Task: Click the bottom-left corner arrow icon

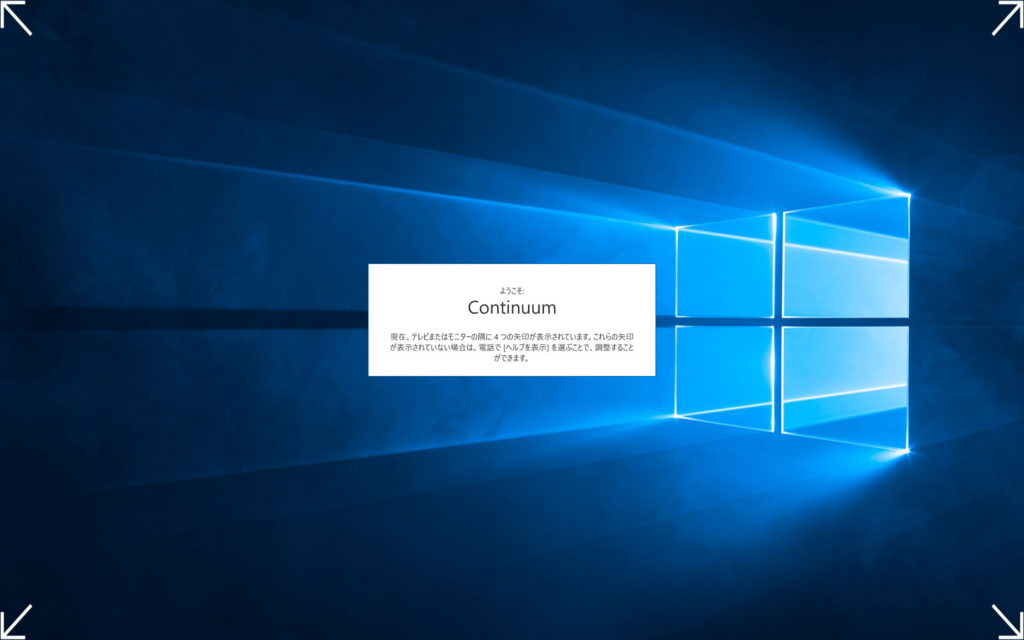Action: (16, 622)
